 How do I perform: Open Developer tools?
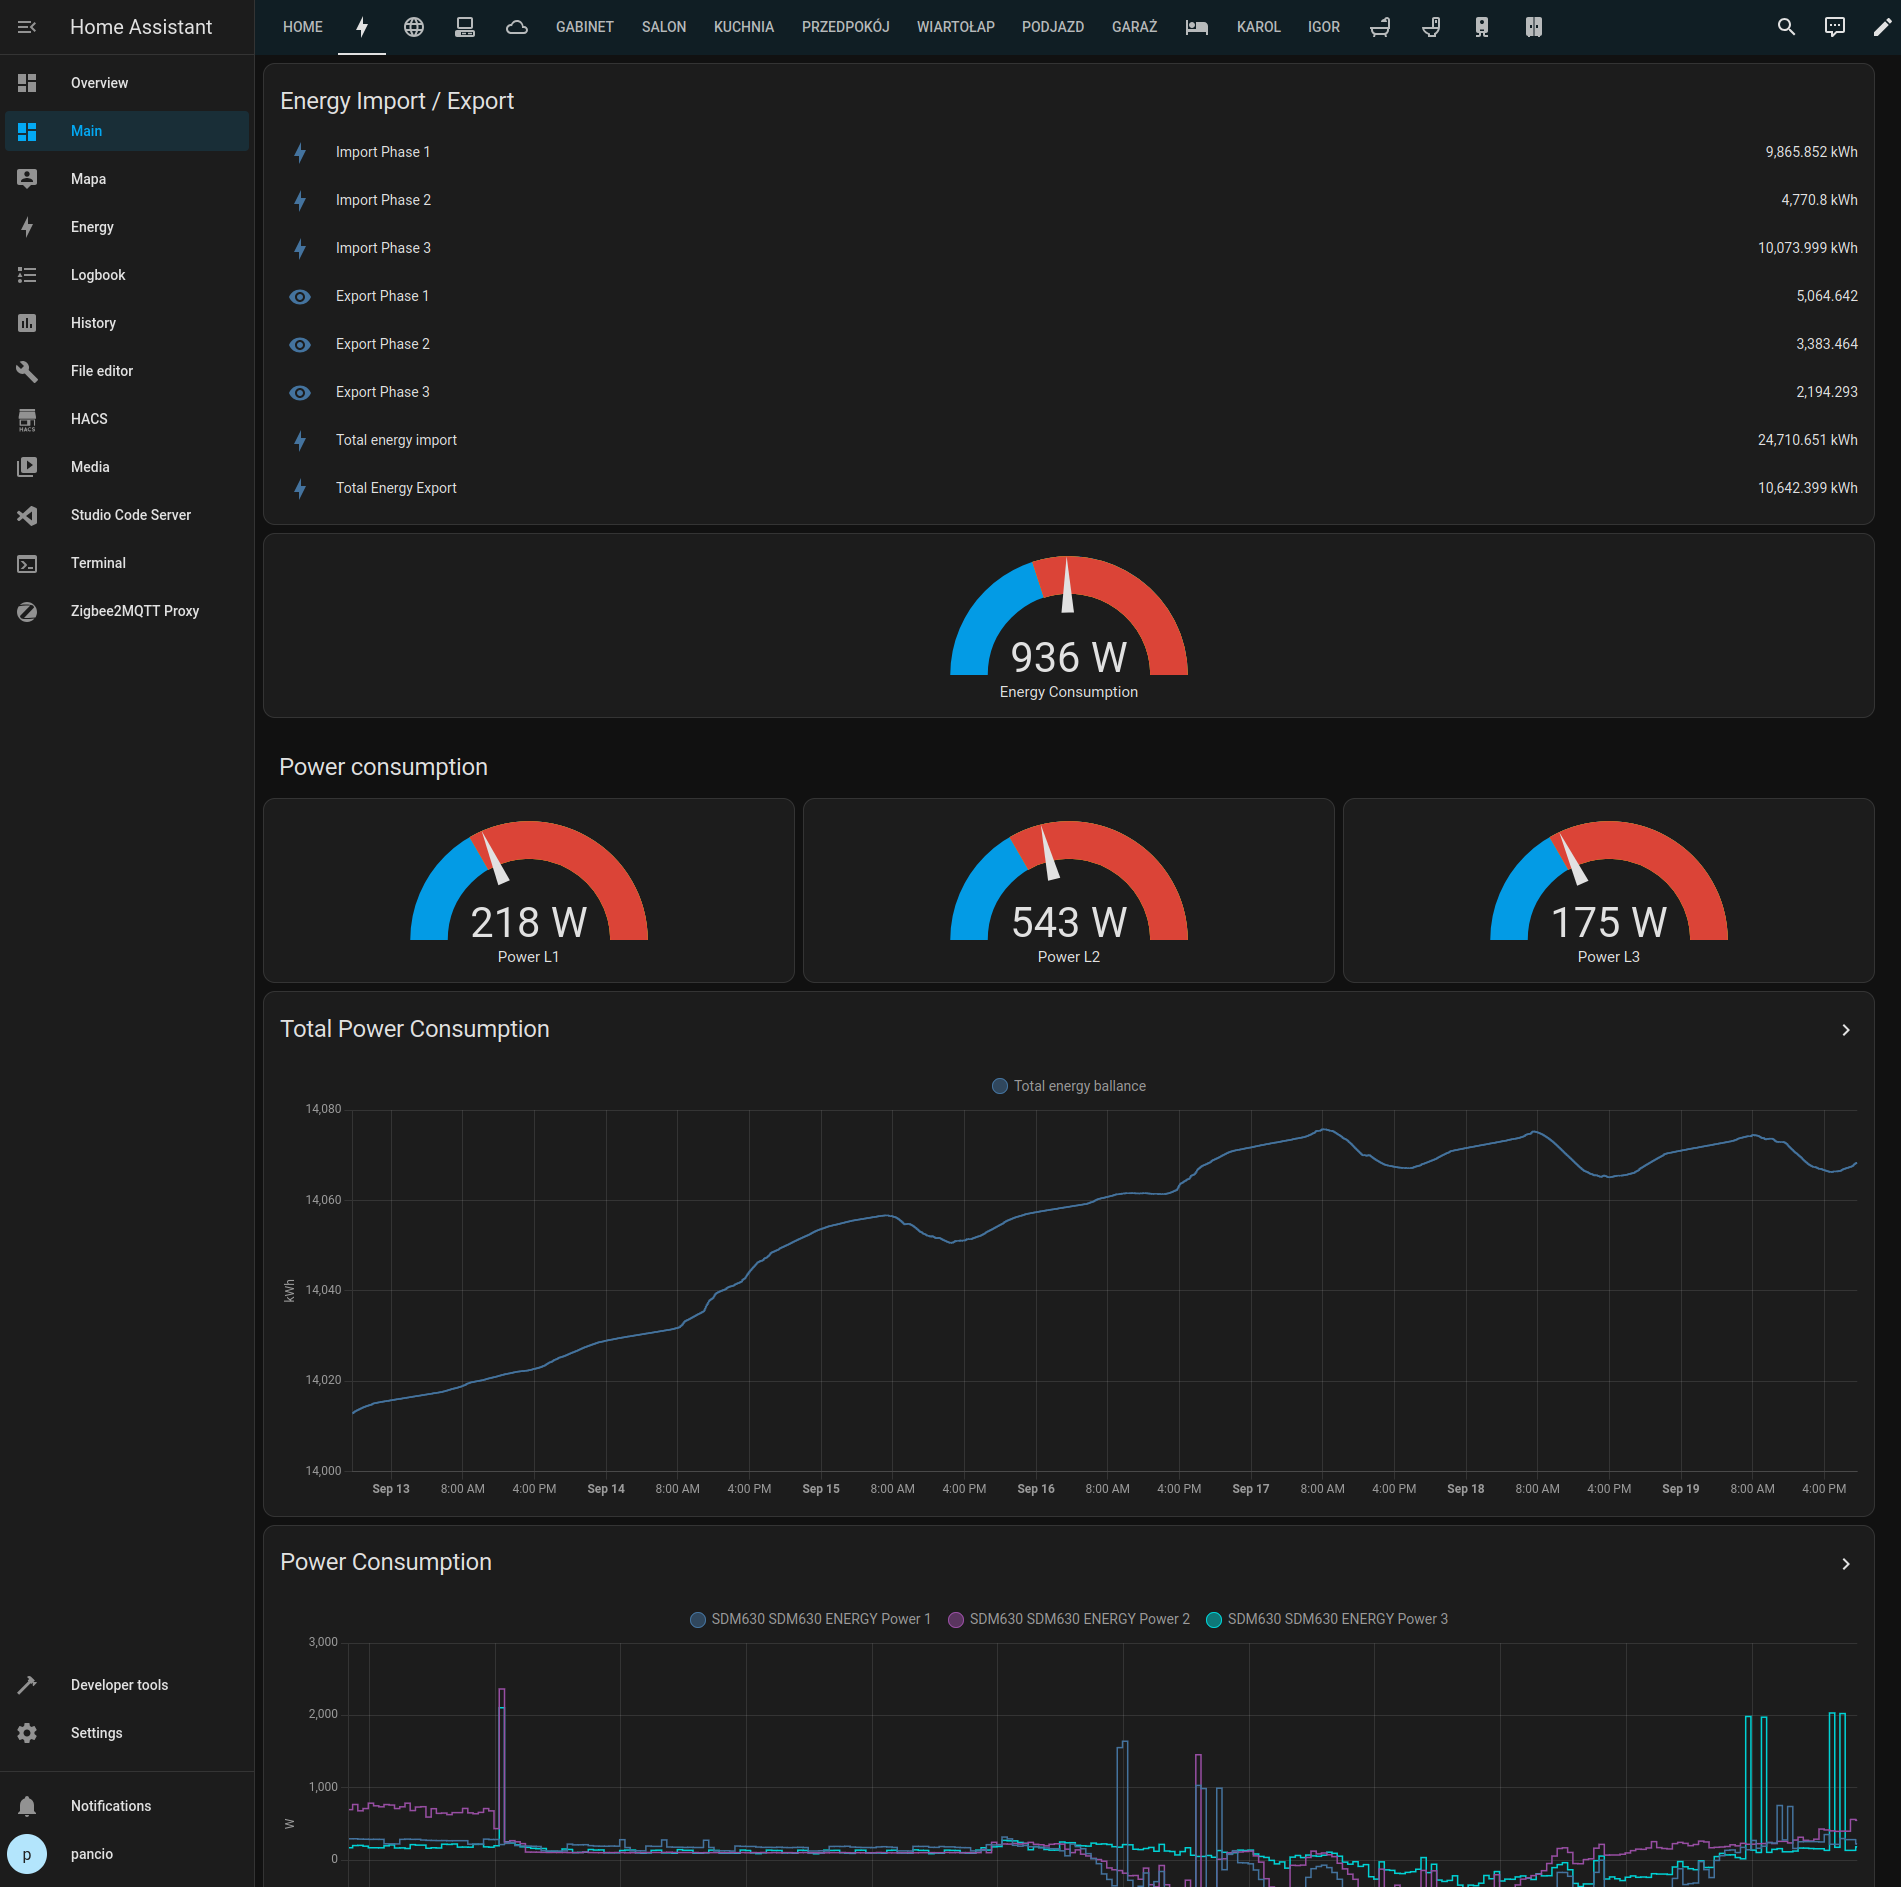[x=118, y=1684]
